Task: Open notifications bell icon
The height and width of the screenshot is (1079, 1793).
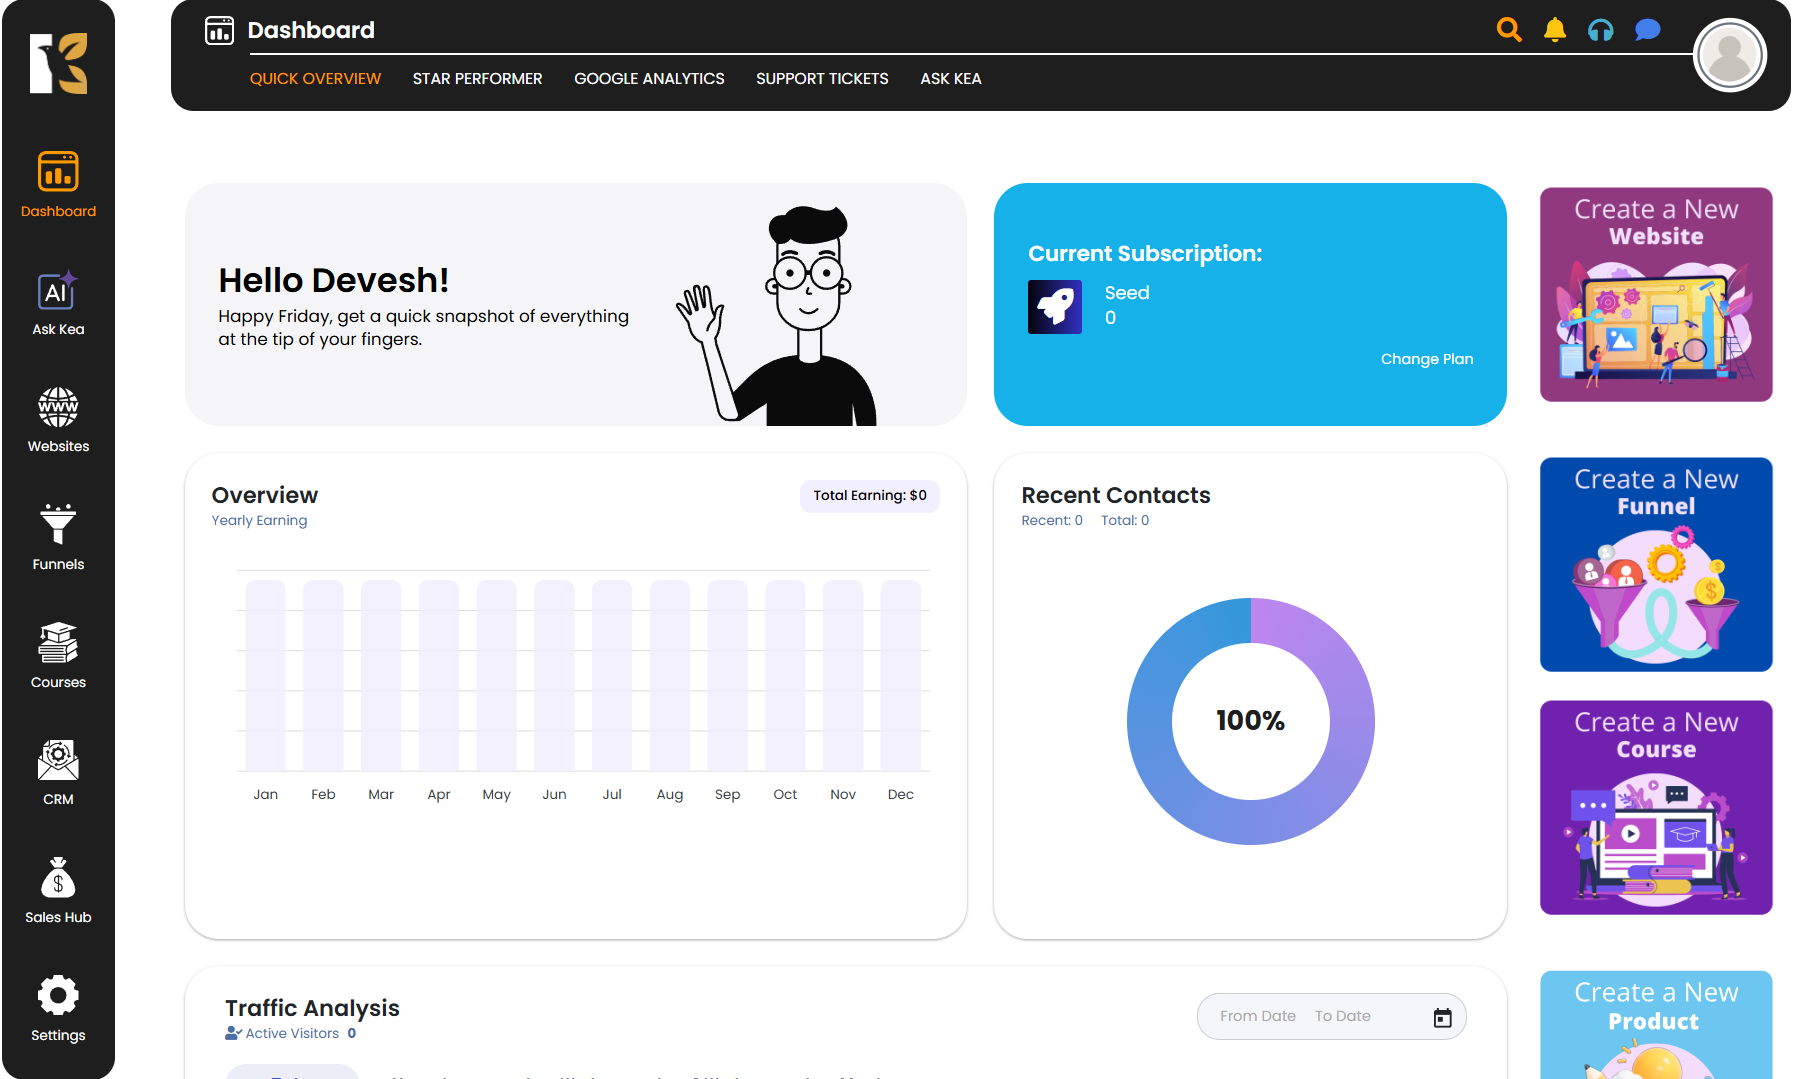Action: (1555, 30)
